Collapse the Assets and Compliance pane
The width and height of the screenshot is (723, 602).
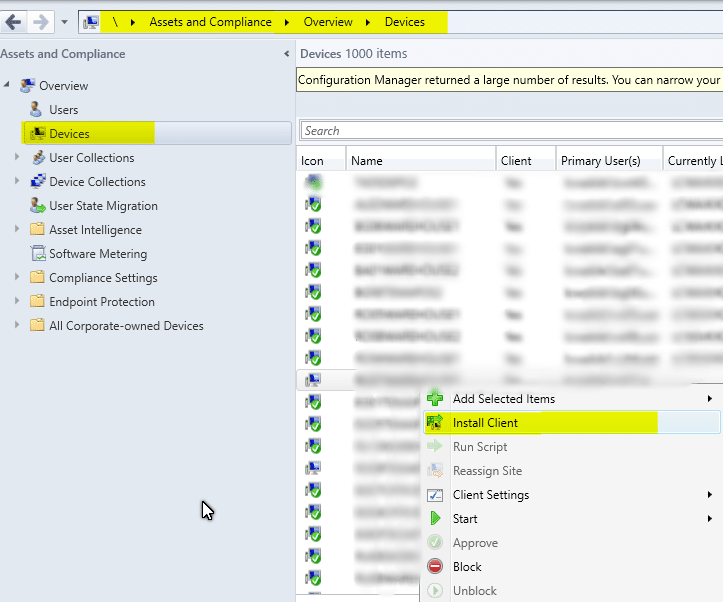(286, 54)
